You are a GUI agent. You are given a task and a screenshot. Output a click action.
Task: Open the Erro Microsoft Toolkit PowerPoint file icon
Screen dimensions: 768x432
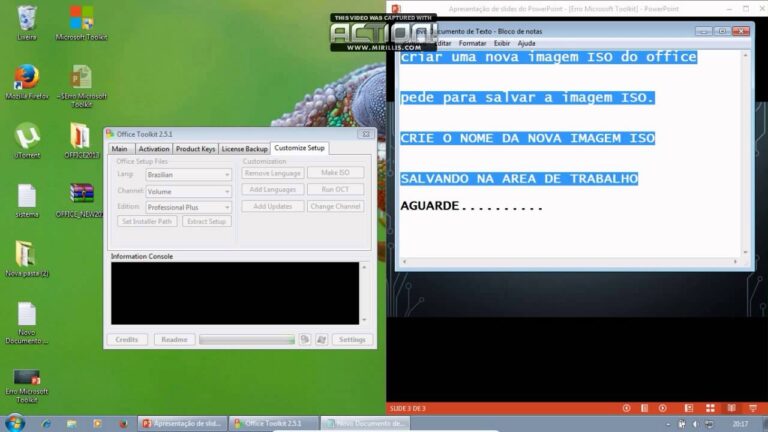[x=81, y=86]
